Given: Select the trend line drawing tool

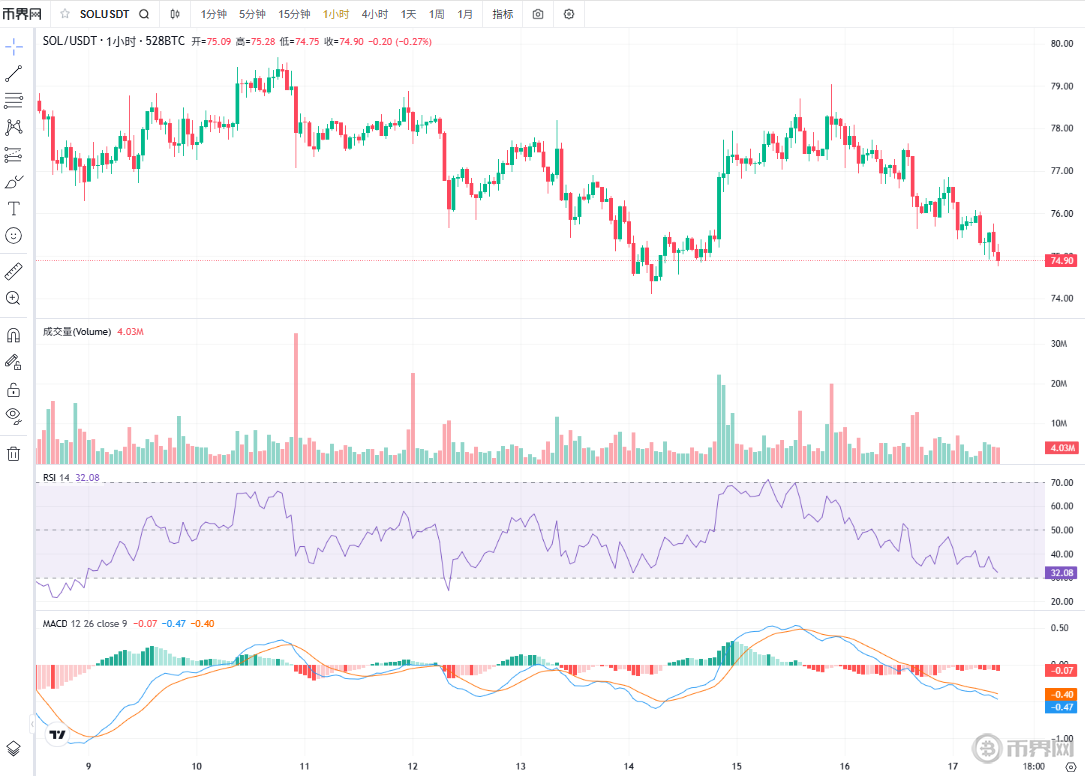Looking at the screenshot, I should tap(14, 74).
